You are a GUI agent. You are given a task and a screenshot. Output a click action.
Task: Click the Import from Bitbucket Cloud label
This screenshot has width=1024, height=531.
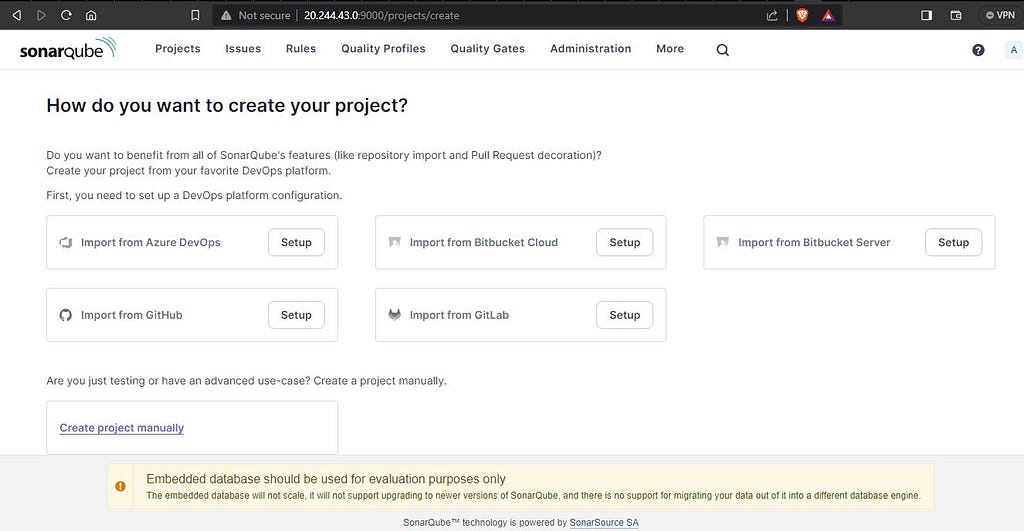coord(484,242)
